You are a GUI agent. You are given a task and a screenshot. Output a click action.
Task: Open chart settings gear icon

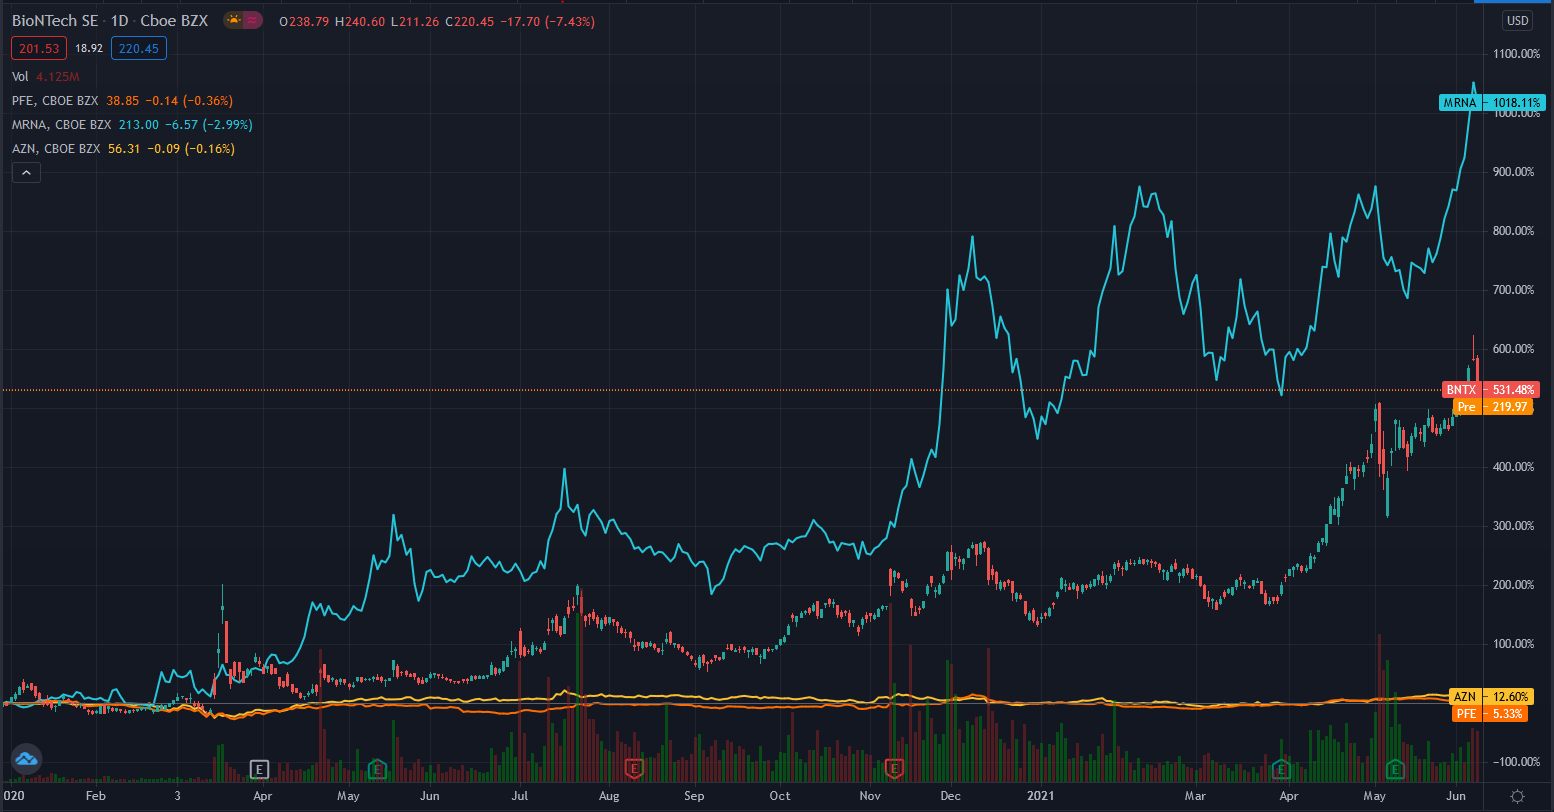tap(1517, 796)
